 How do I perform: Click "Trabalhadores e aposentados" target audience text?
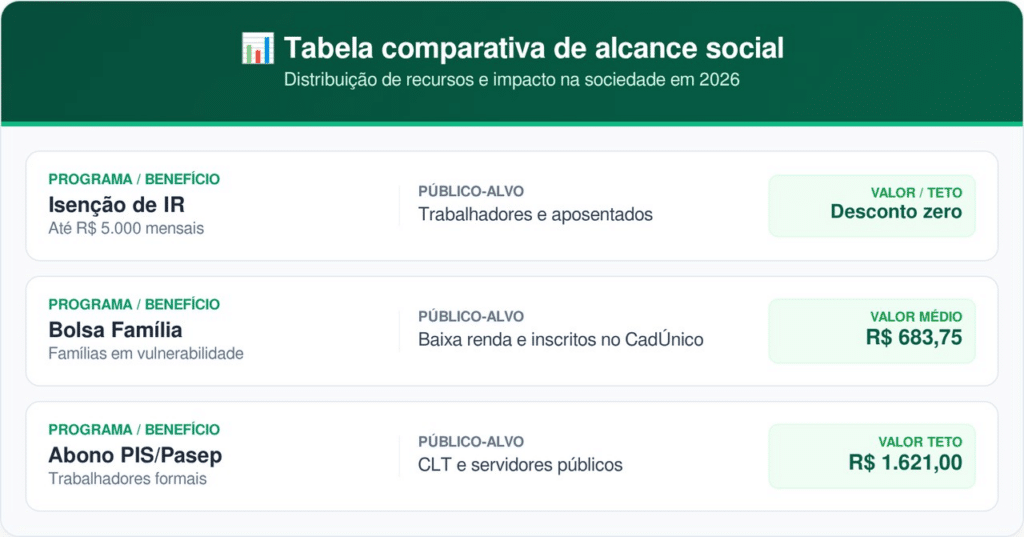535,214
